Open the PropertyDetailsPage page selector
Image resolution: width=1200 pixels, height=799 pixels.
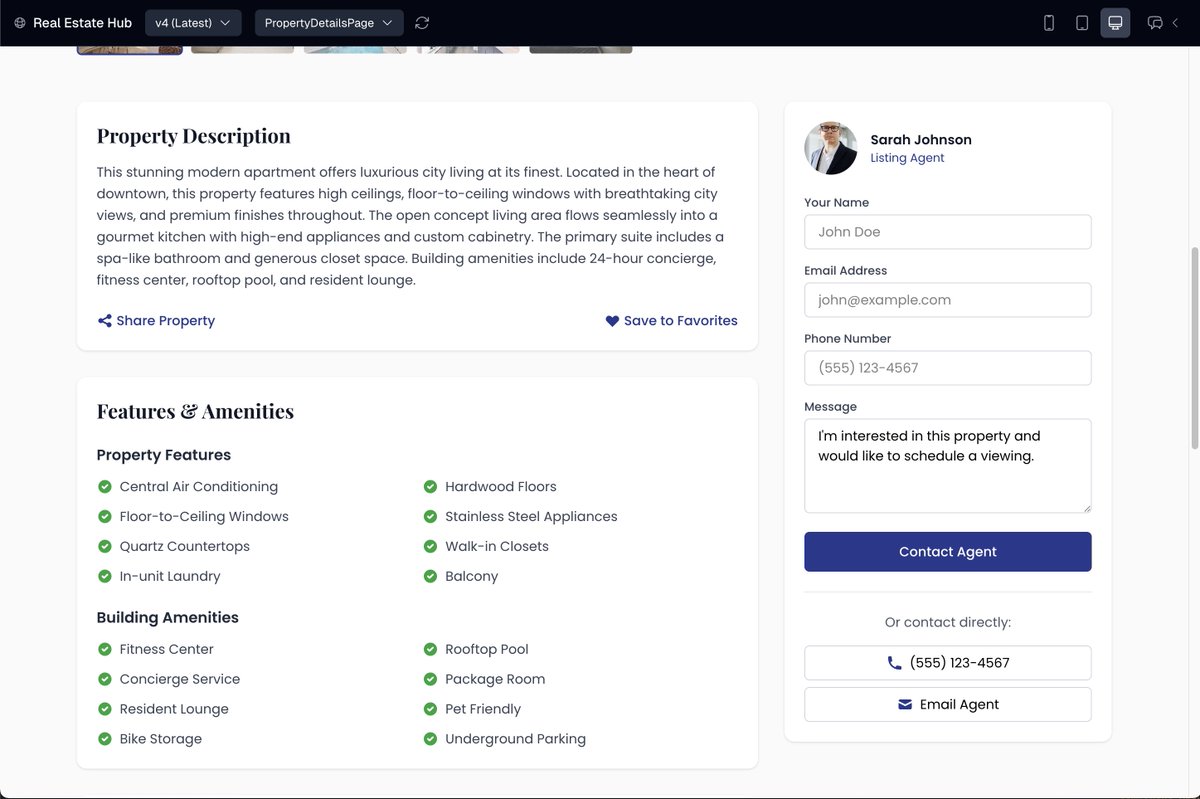[329, 23]
